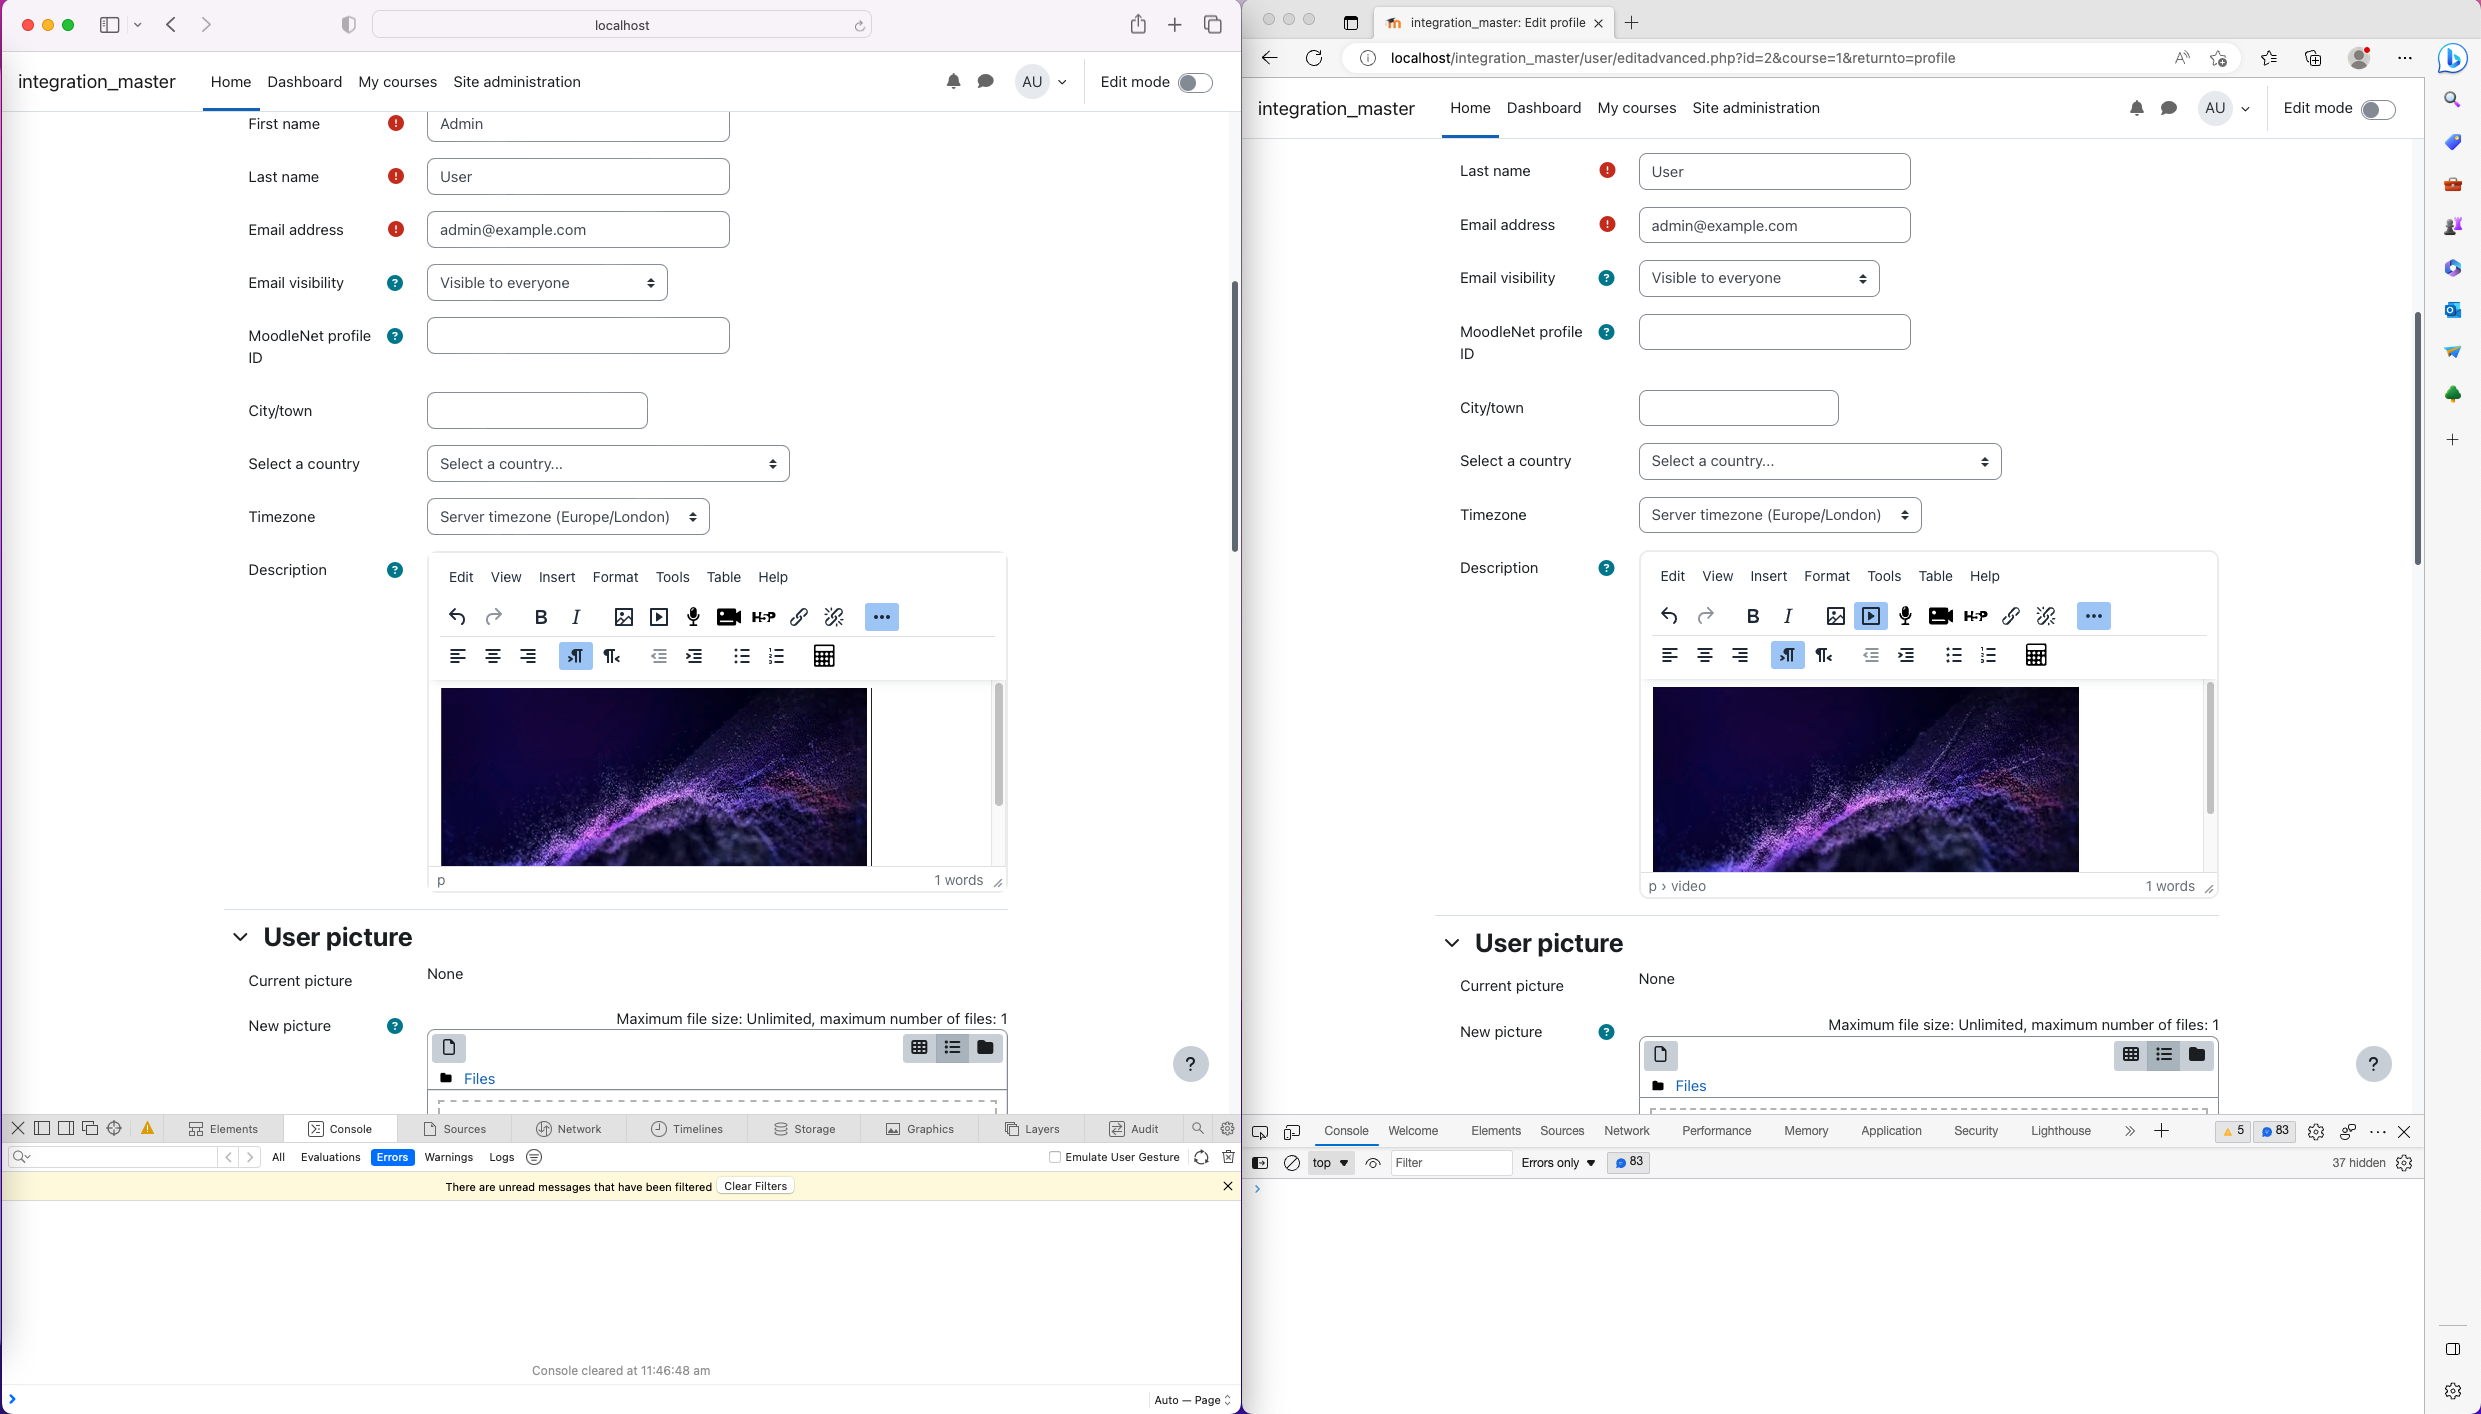Toggle left-to-right direction in right editor
Screen dimensions: 2481x1414
(1787, 655)
